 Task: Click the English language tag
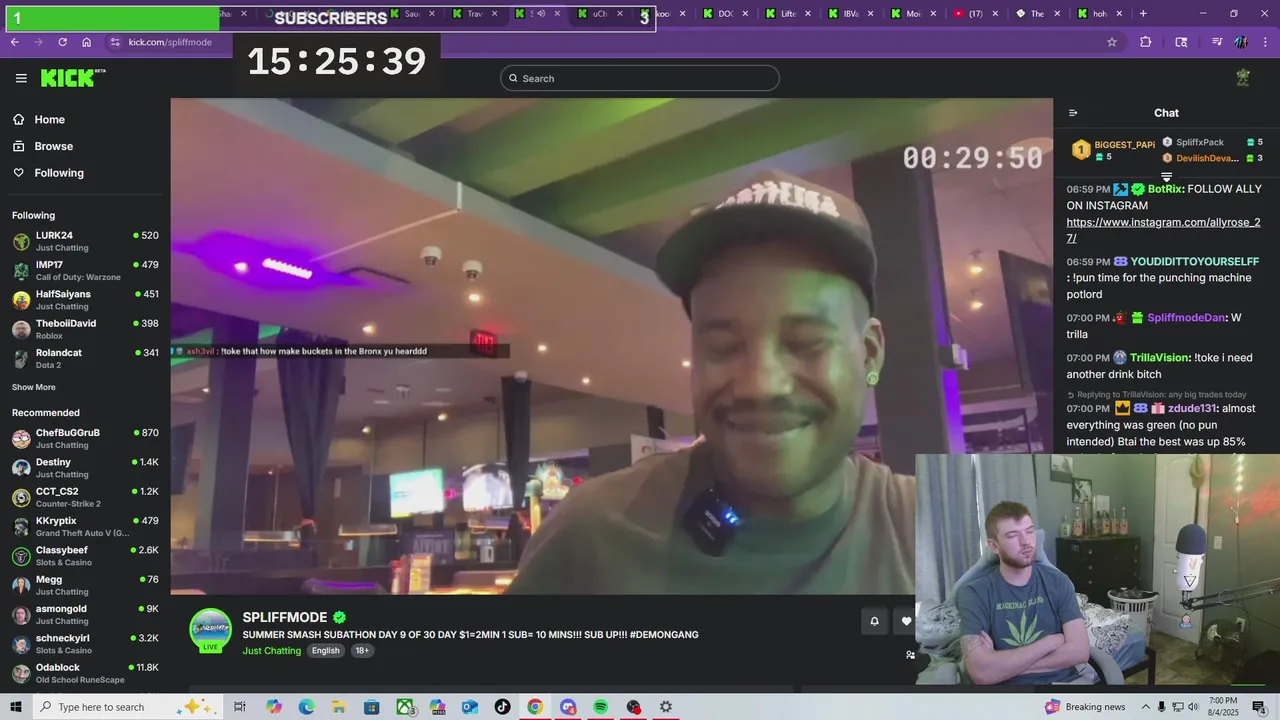pyautogui.click(x=325, y=650)
